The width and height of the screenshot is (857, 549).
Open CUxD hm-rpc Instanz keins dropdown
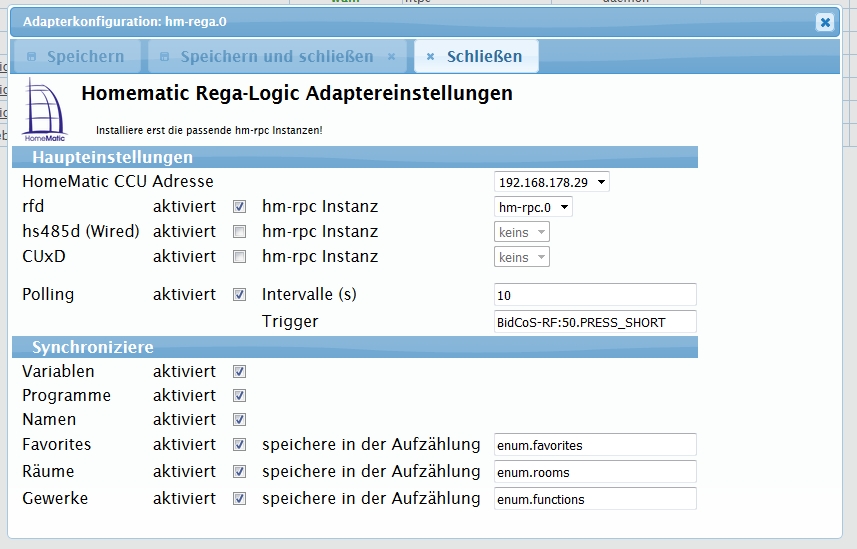(x=521, y=257)
